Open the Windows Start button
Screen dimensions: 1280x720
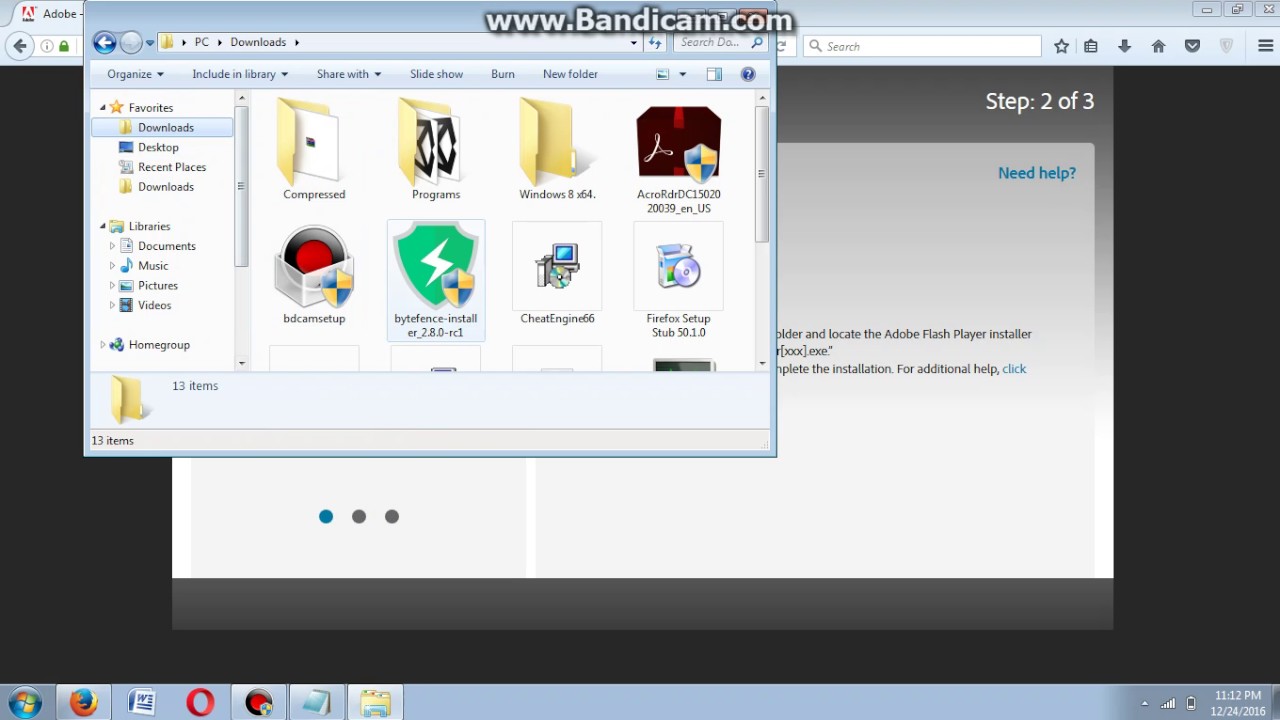[x=24, y=702]
